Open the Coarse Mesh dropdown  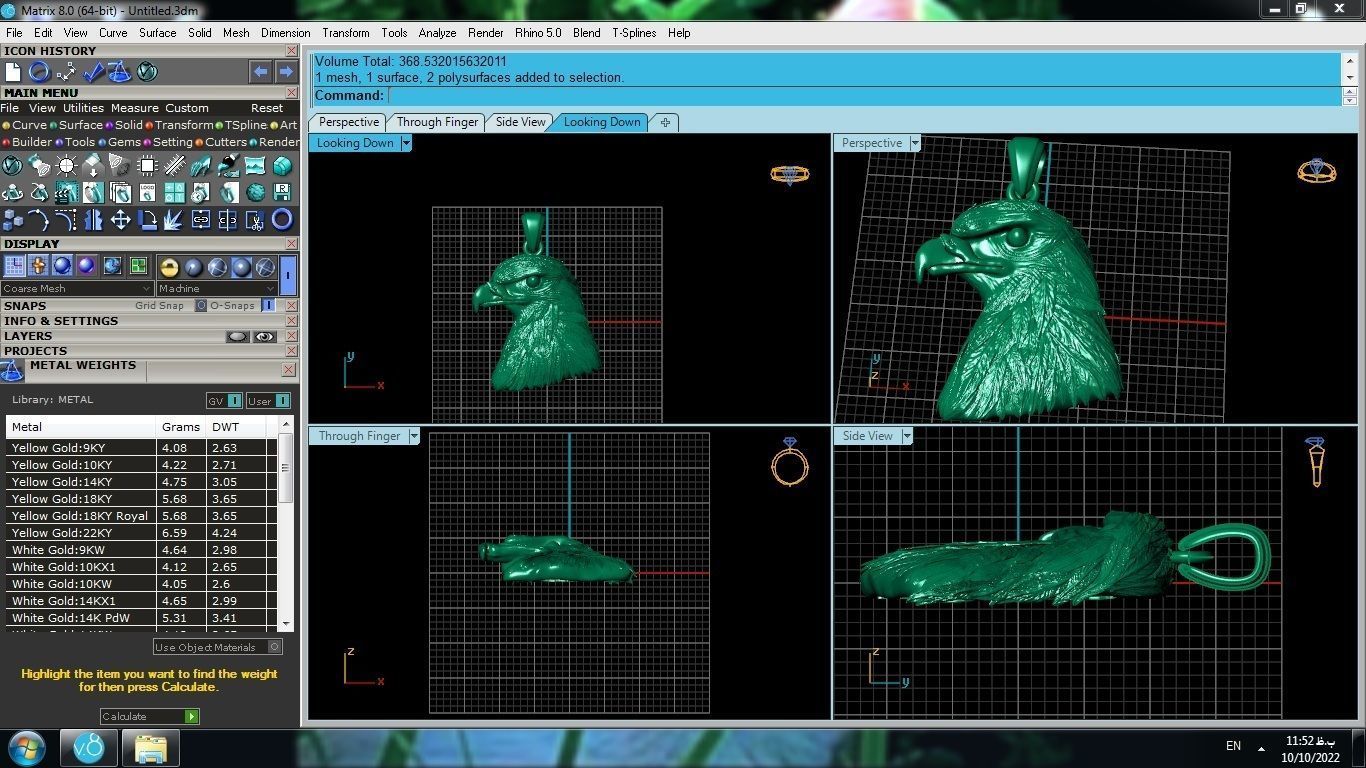[77, 289]
